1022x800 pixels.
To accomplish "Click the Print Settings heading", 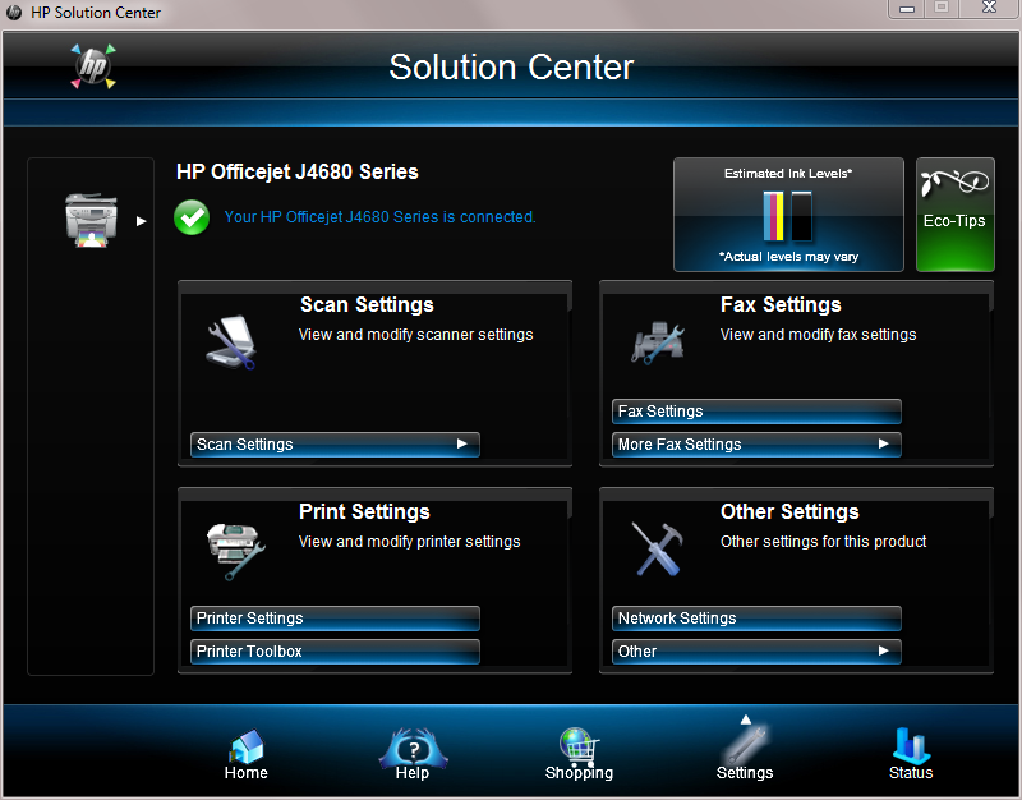I will tap(364, 512).
